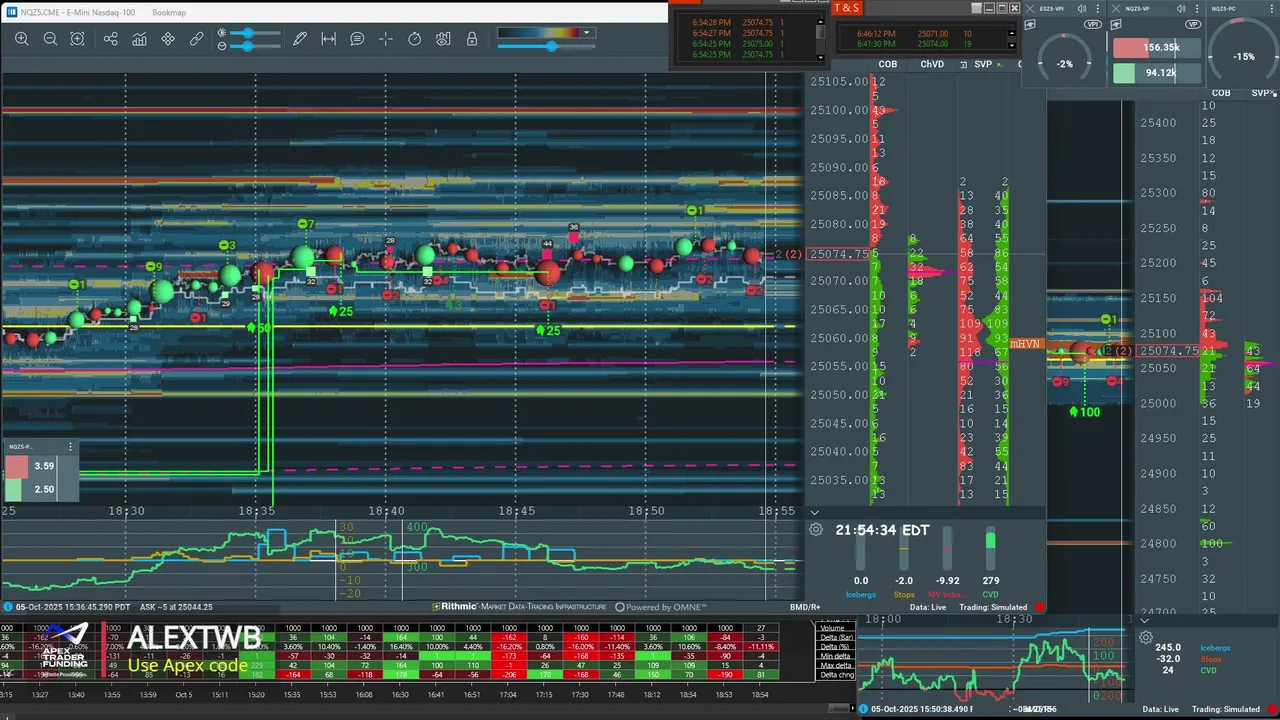1280x720 pixels.
Task: Click MV Imba label under main chart
Action: coord(947,595)
